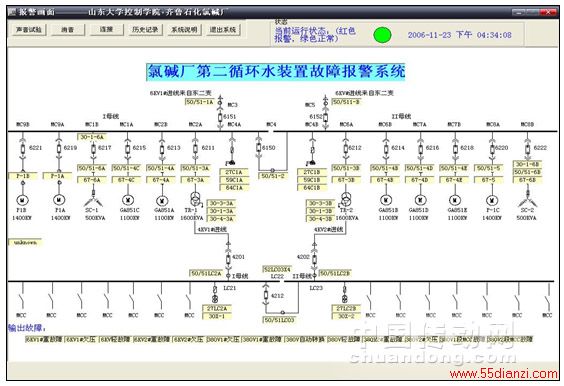Open the 系统说明 system description
This screenshot has width=564, height=386.
click(184, 30)
